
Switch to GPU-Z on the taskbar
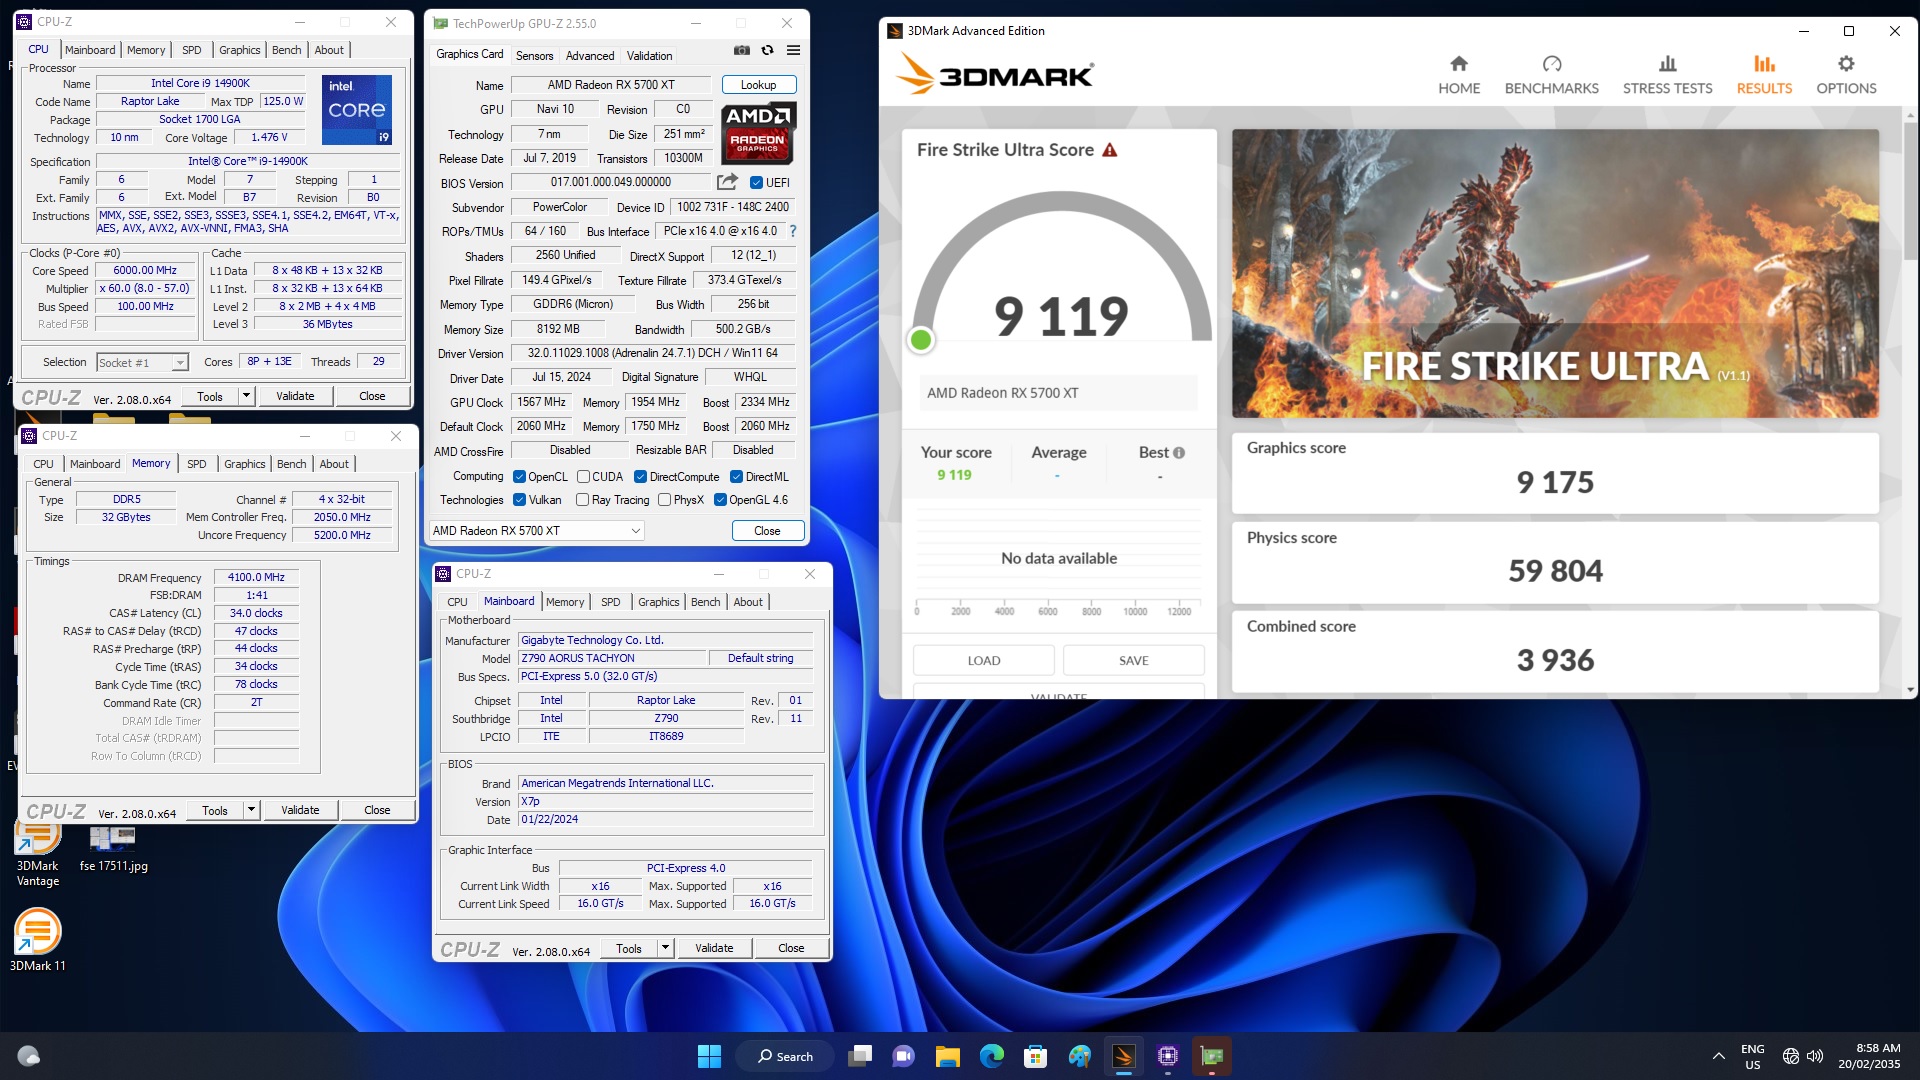click(1211, 1056)
